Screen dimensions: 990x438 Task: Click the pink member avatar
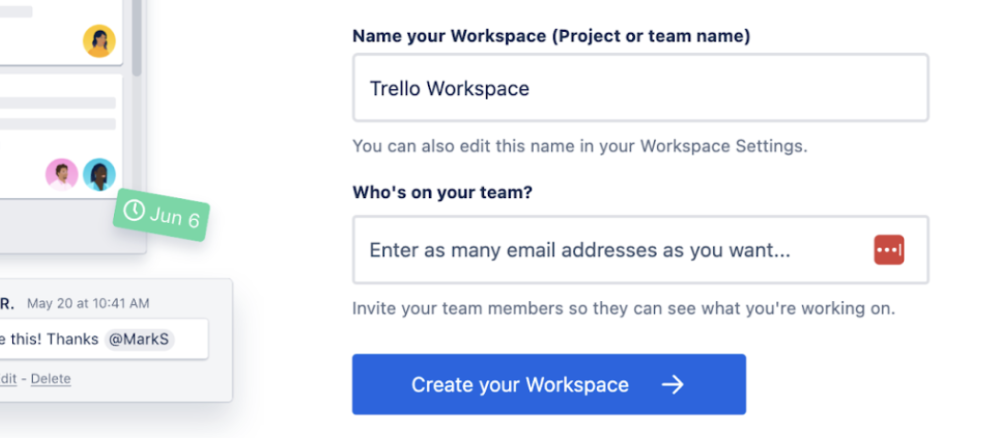(61, 174)
